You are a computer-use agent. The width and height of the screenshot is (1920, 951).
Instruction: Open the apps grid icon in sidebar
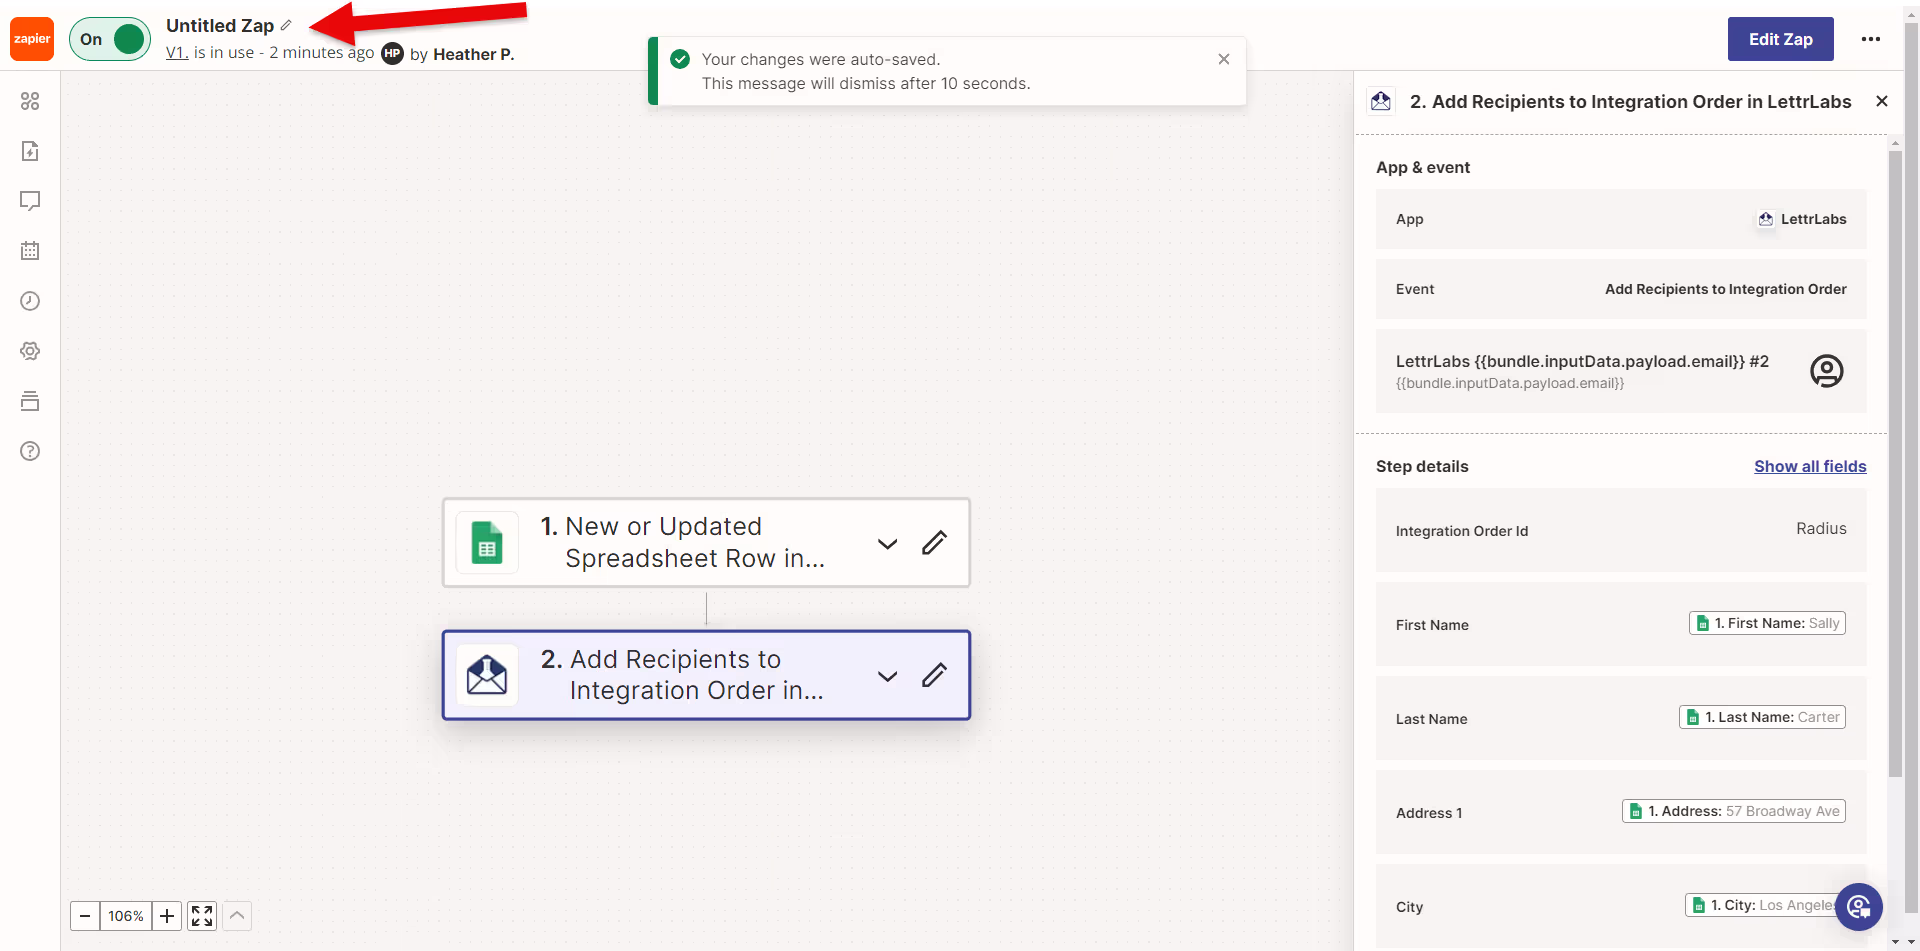coord(30,101)
